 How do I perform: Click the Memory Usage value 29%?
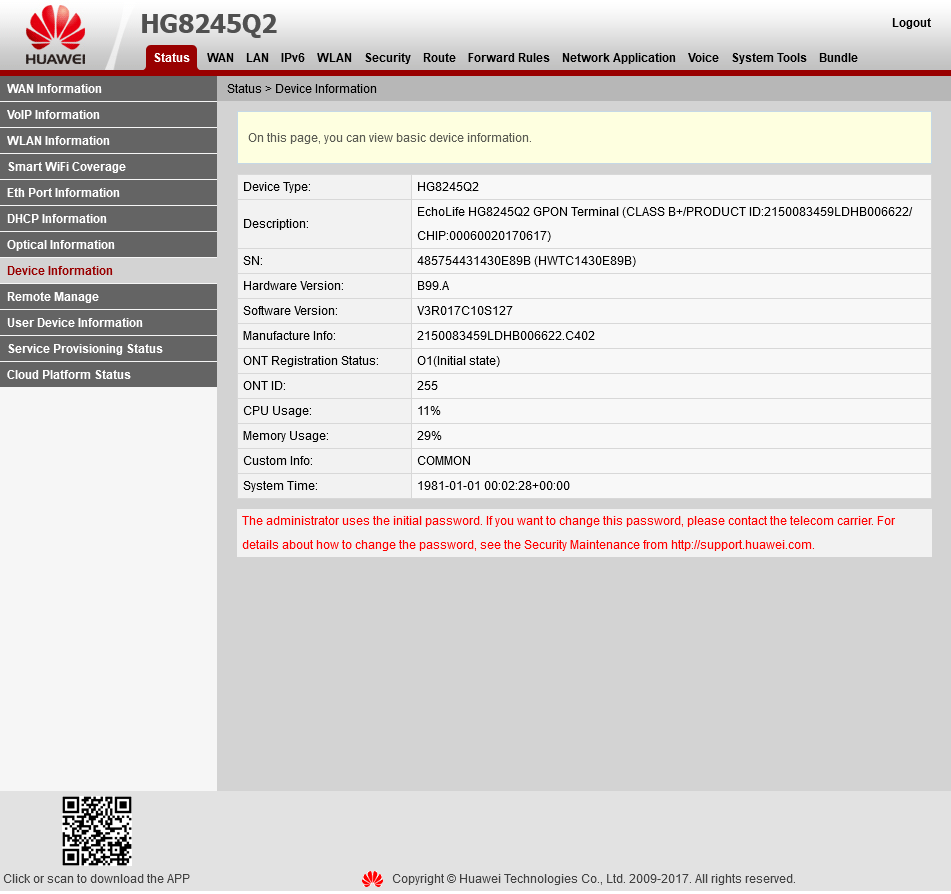click(x=429, y=436)
